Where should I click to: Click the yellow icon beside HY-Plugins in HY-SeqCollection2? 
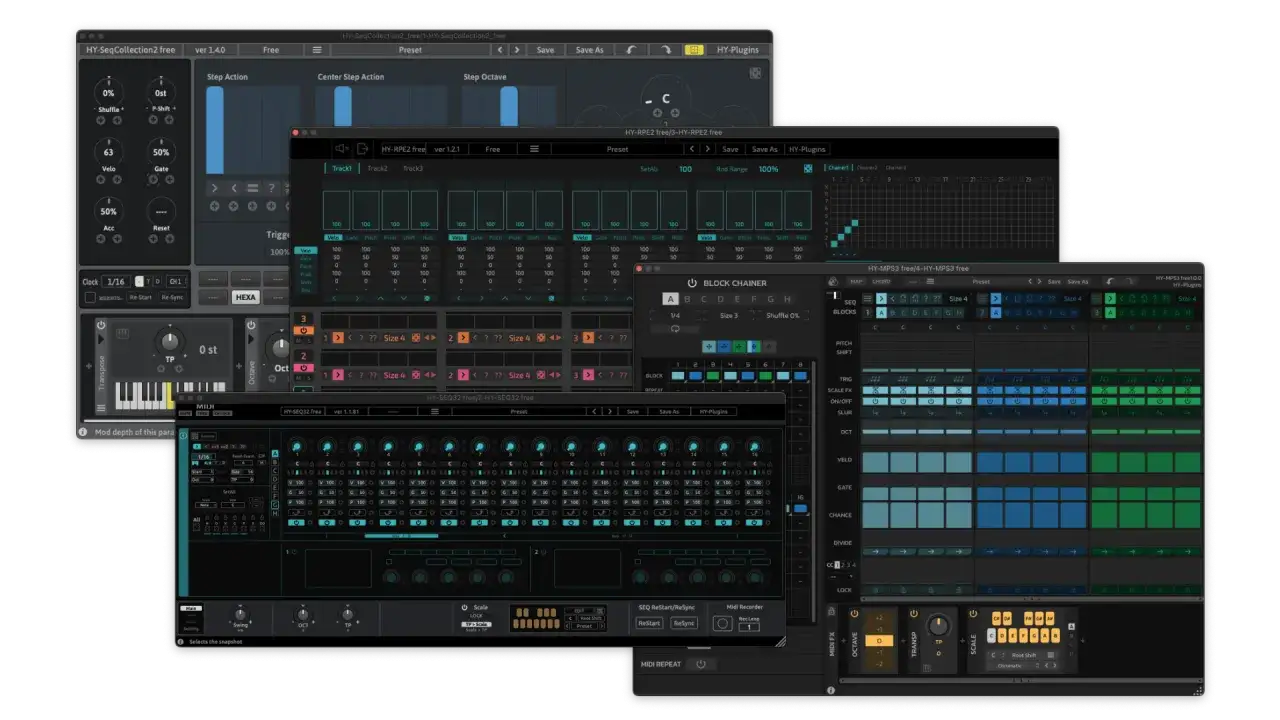coord(694,49)
